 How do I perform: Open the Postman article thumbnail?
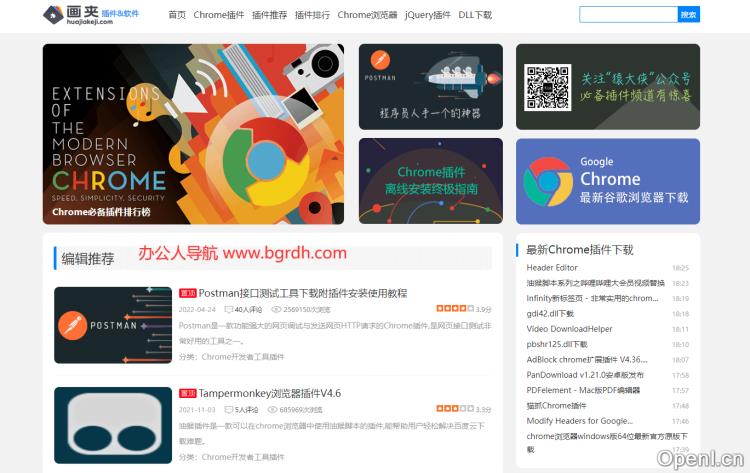click(x=113, y=325)
